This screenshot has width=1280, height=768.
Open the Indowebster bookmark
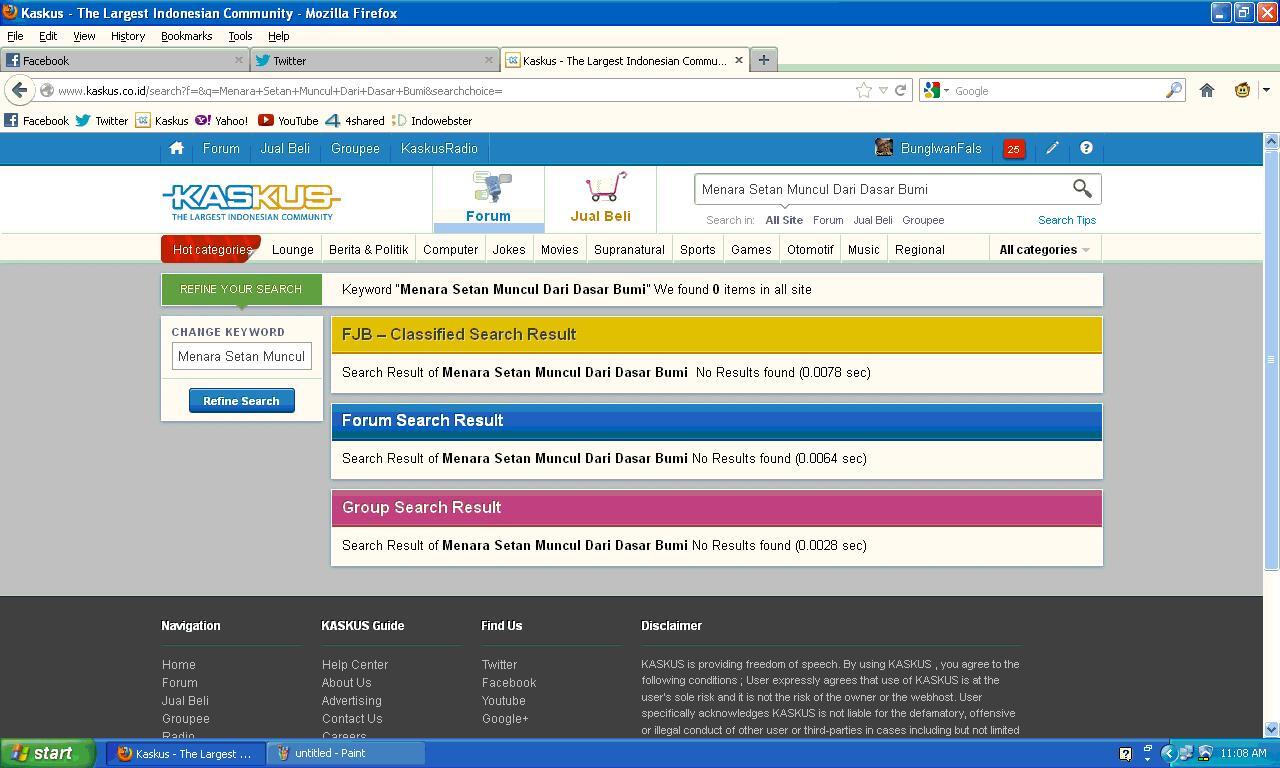pos(432,120)
